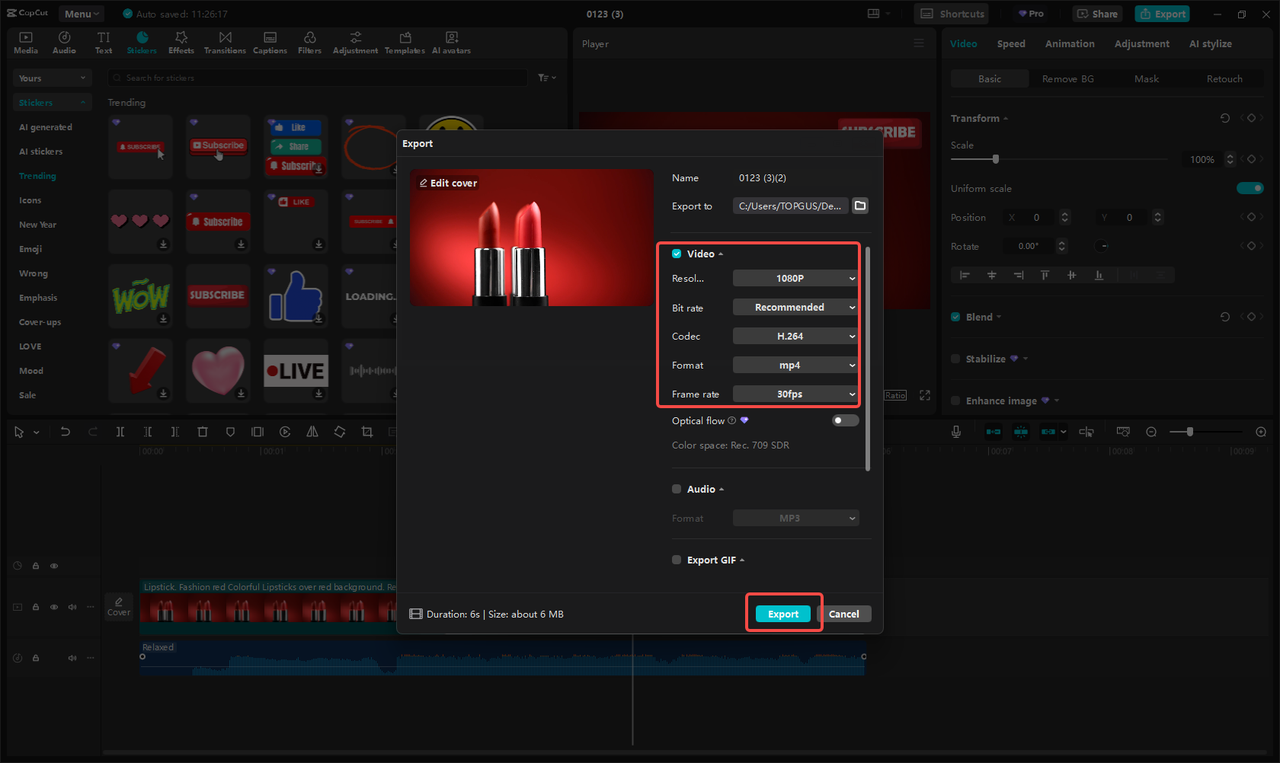Open the Resolution dropdown showing 1080P

click(794, 277)
